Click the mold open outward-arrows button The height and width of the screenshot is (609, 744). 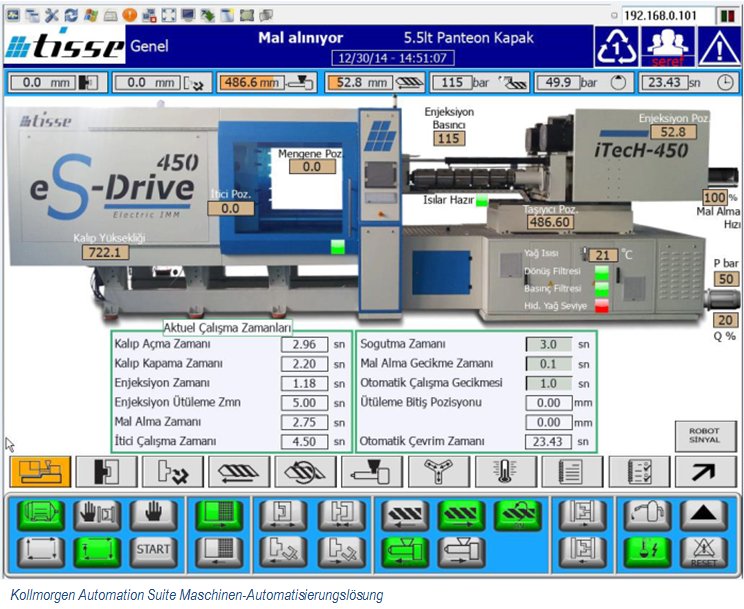[284, 515]
